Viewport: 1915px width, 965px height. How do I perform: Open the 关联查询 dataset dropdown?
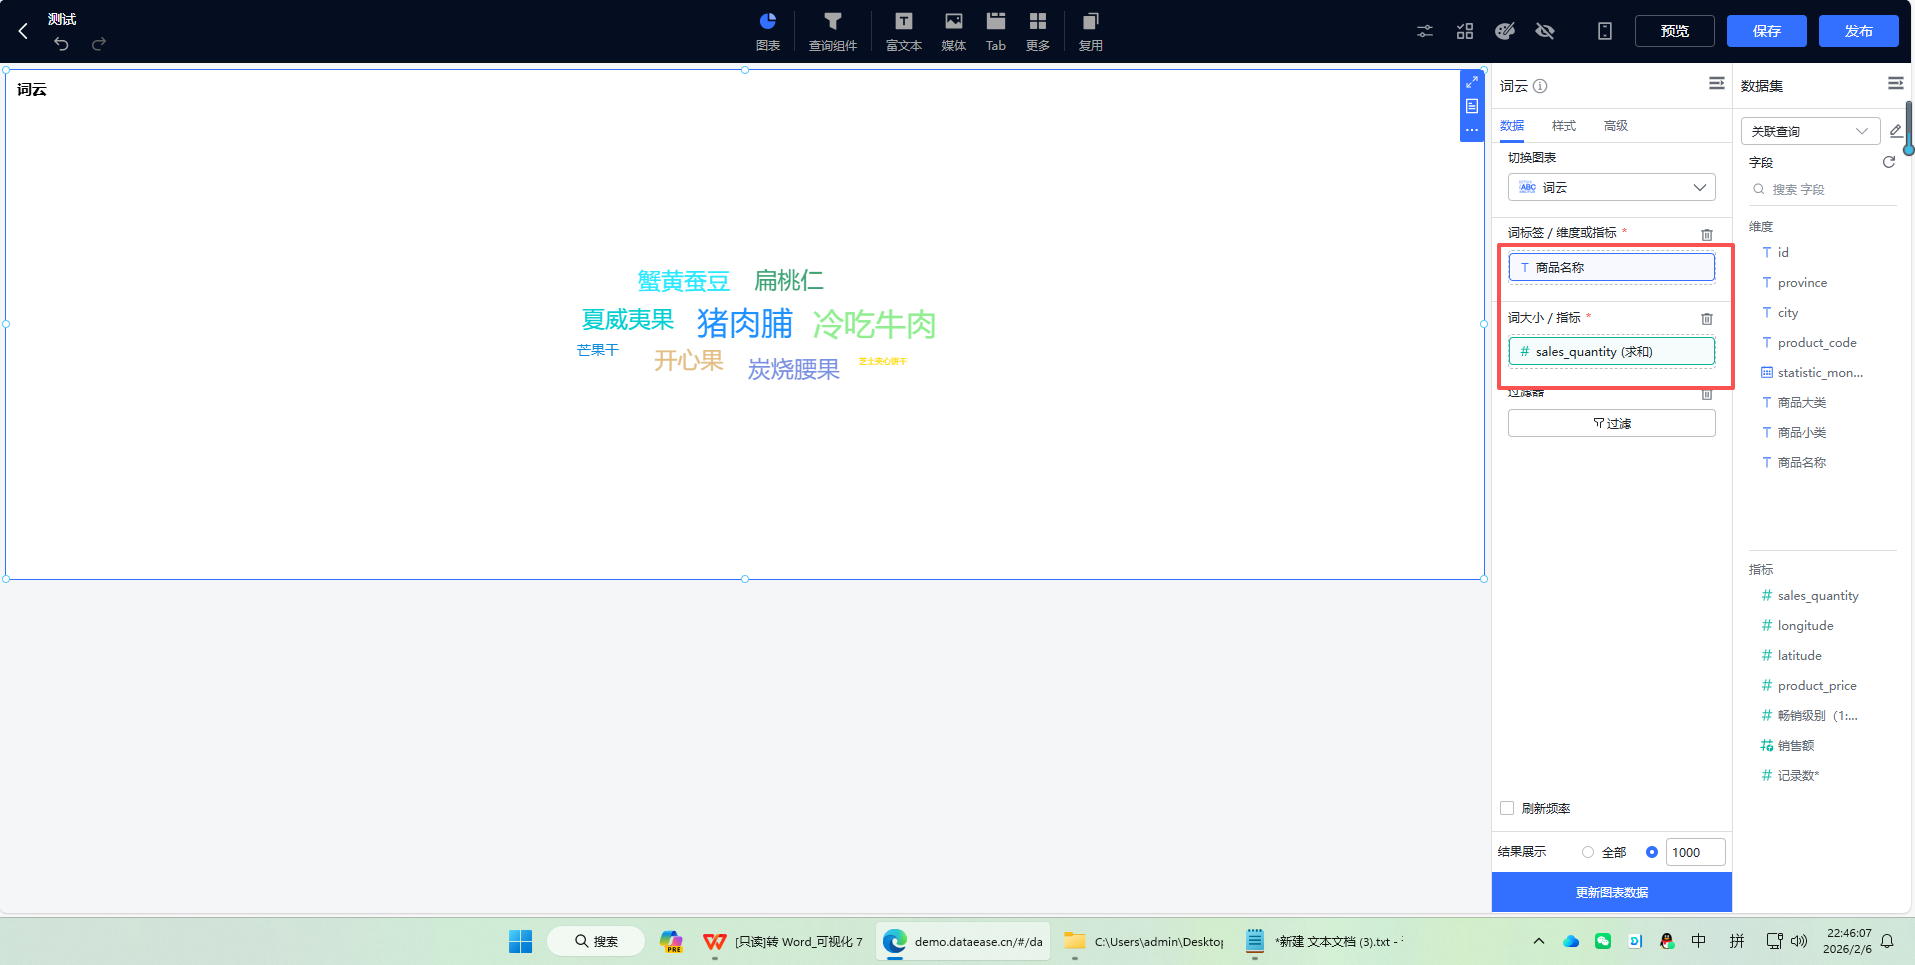click(x=1809, y=131)
